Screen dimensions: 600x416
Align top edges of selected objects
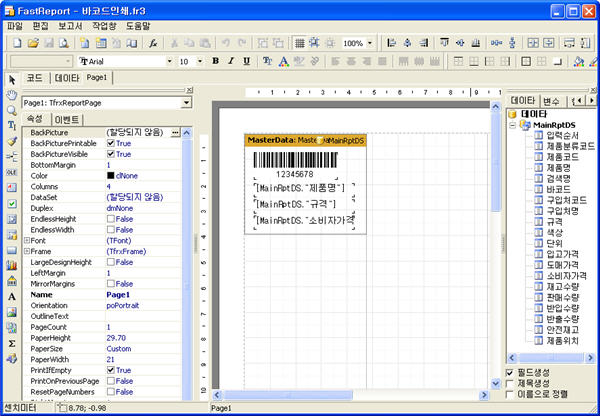pos(444,43)
